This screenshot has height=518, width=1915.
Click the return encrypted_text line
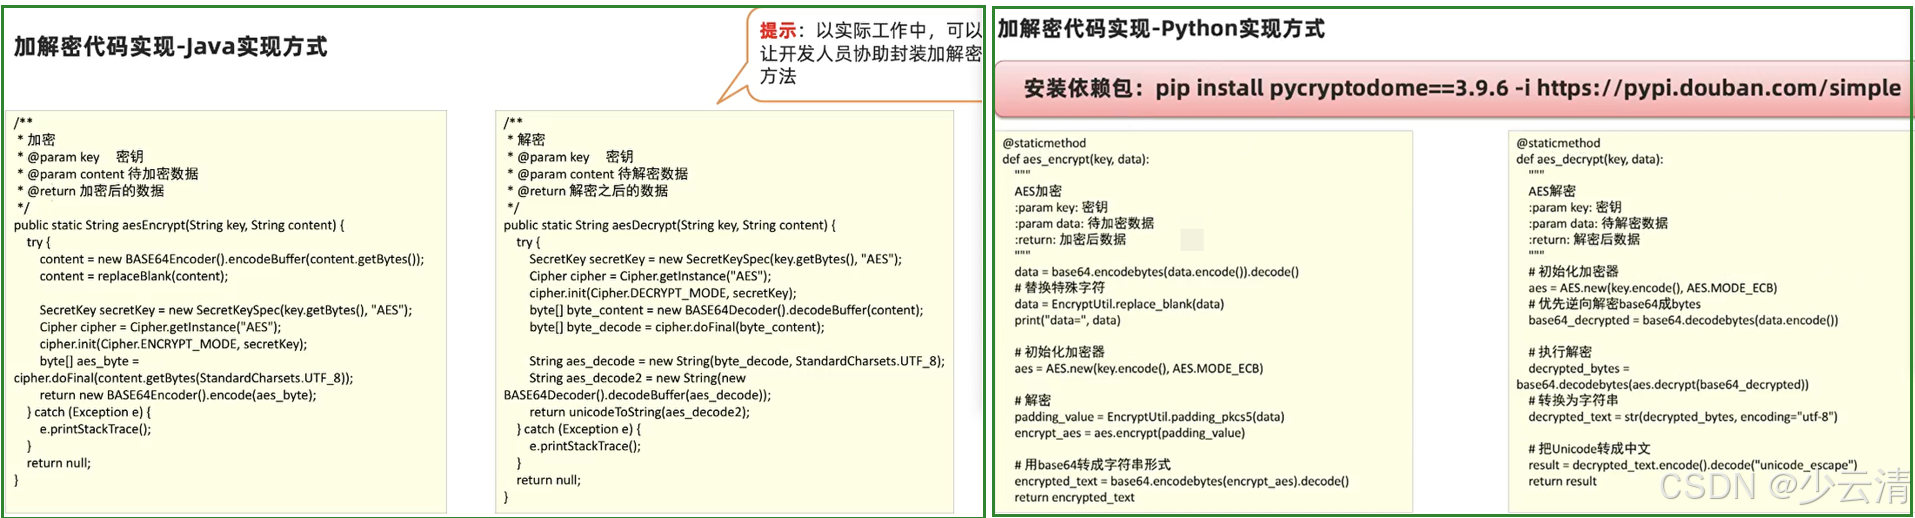1074,497
